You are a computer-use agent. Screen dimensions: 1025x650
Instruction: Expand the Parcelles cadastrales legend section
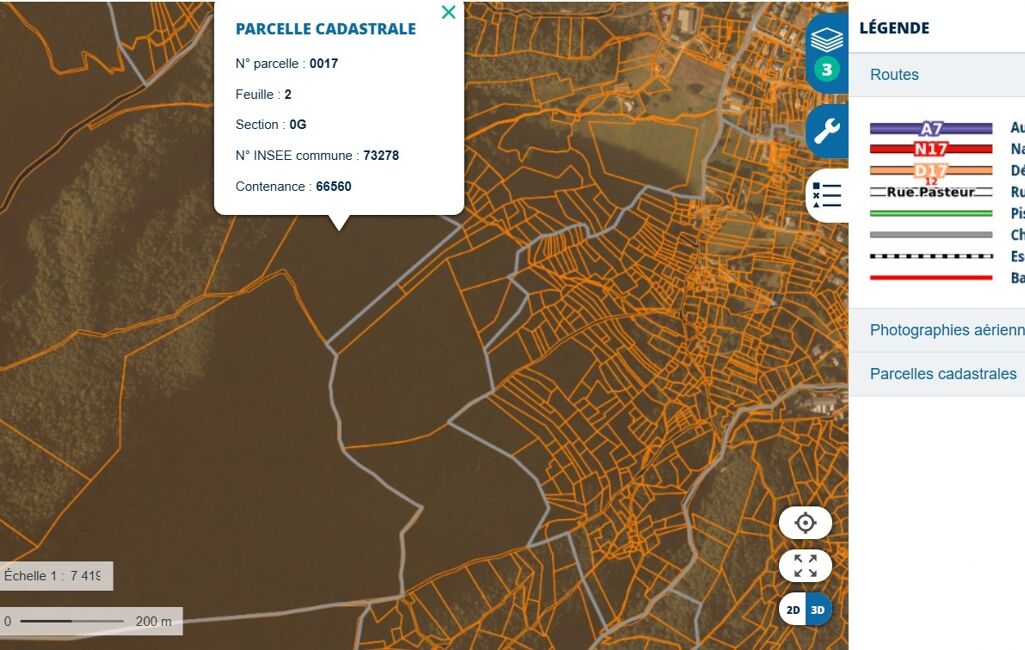942,374
